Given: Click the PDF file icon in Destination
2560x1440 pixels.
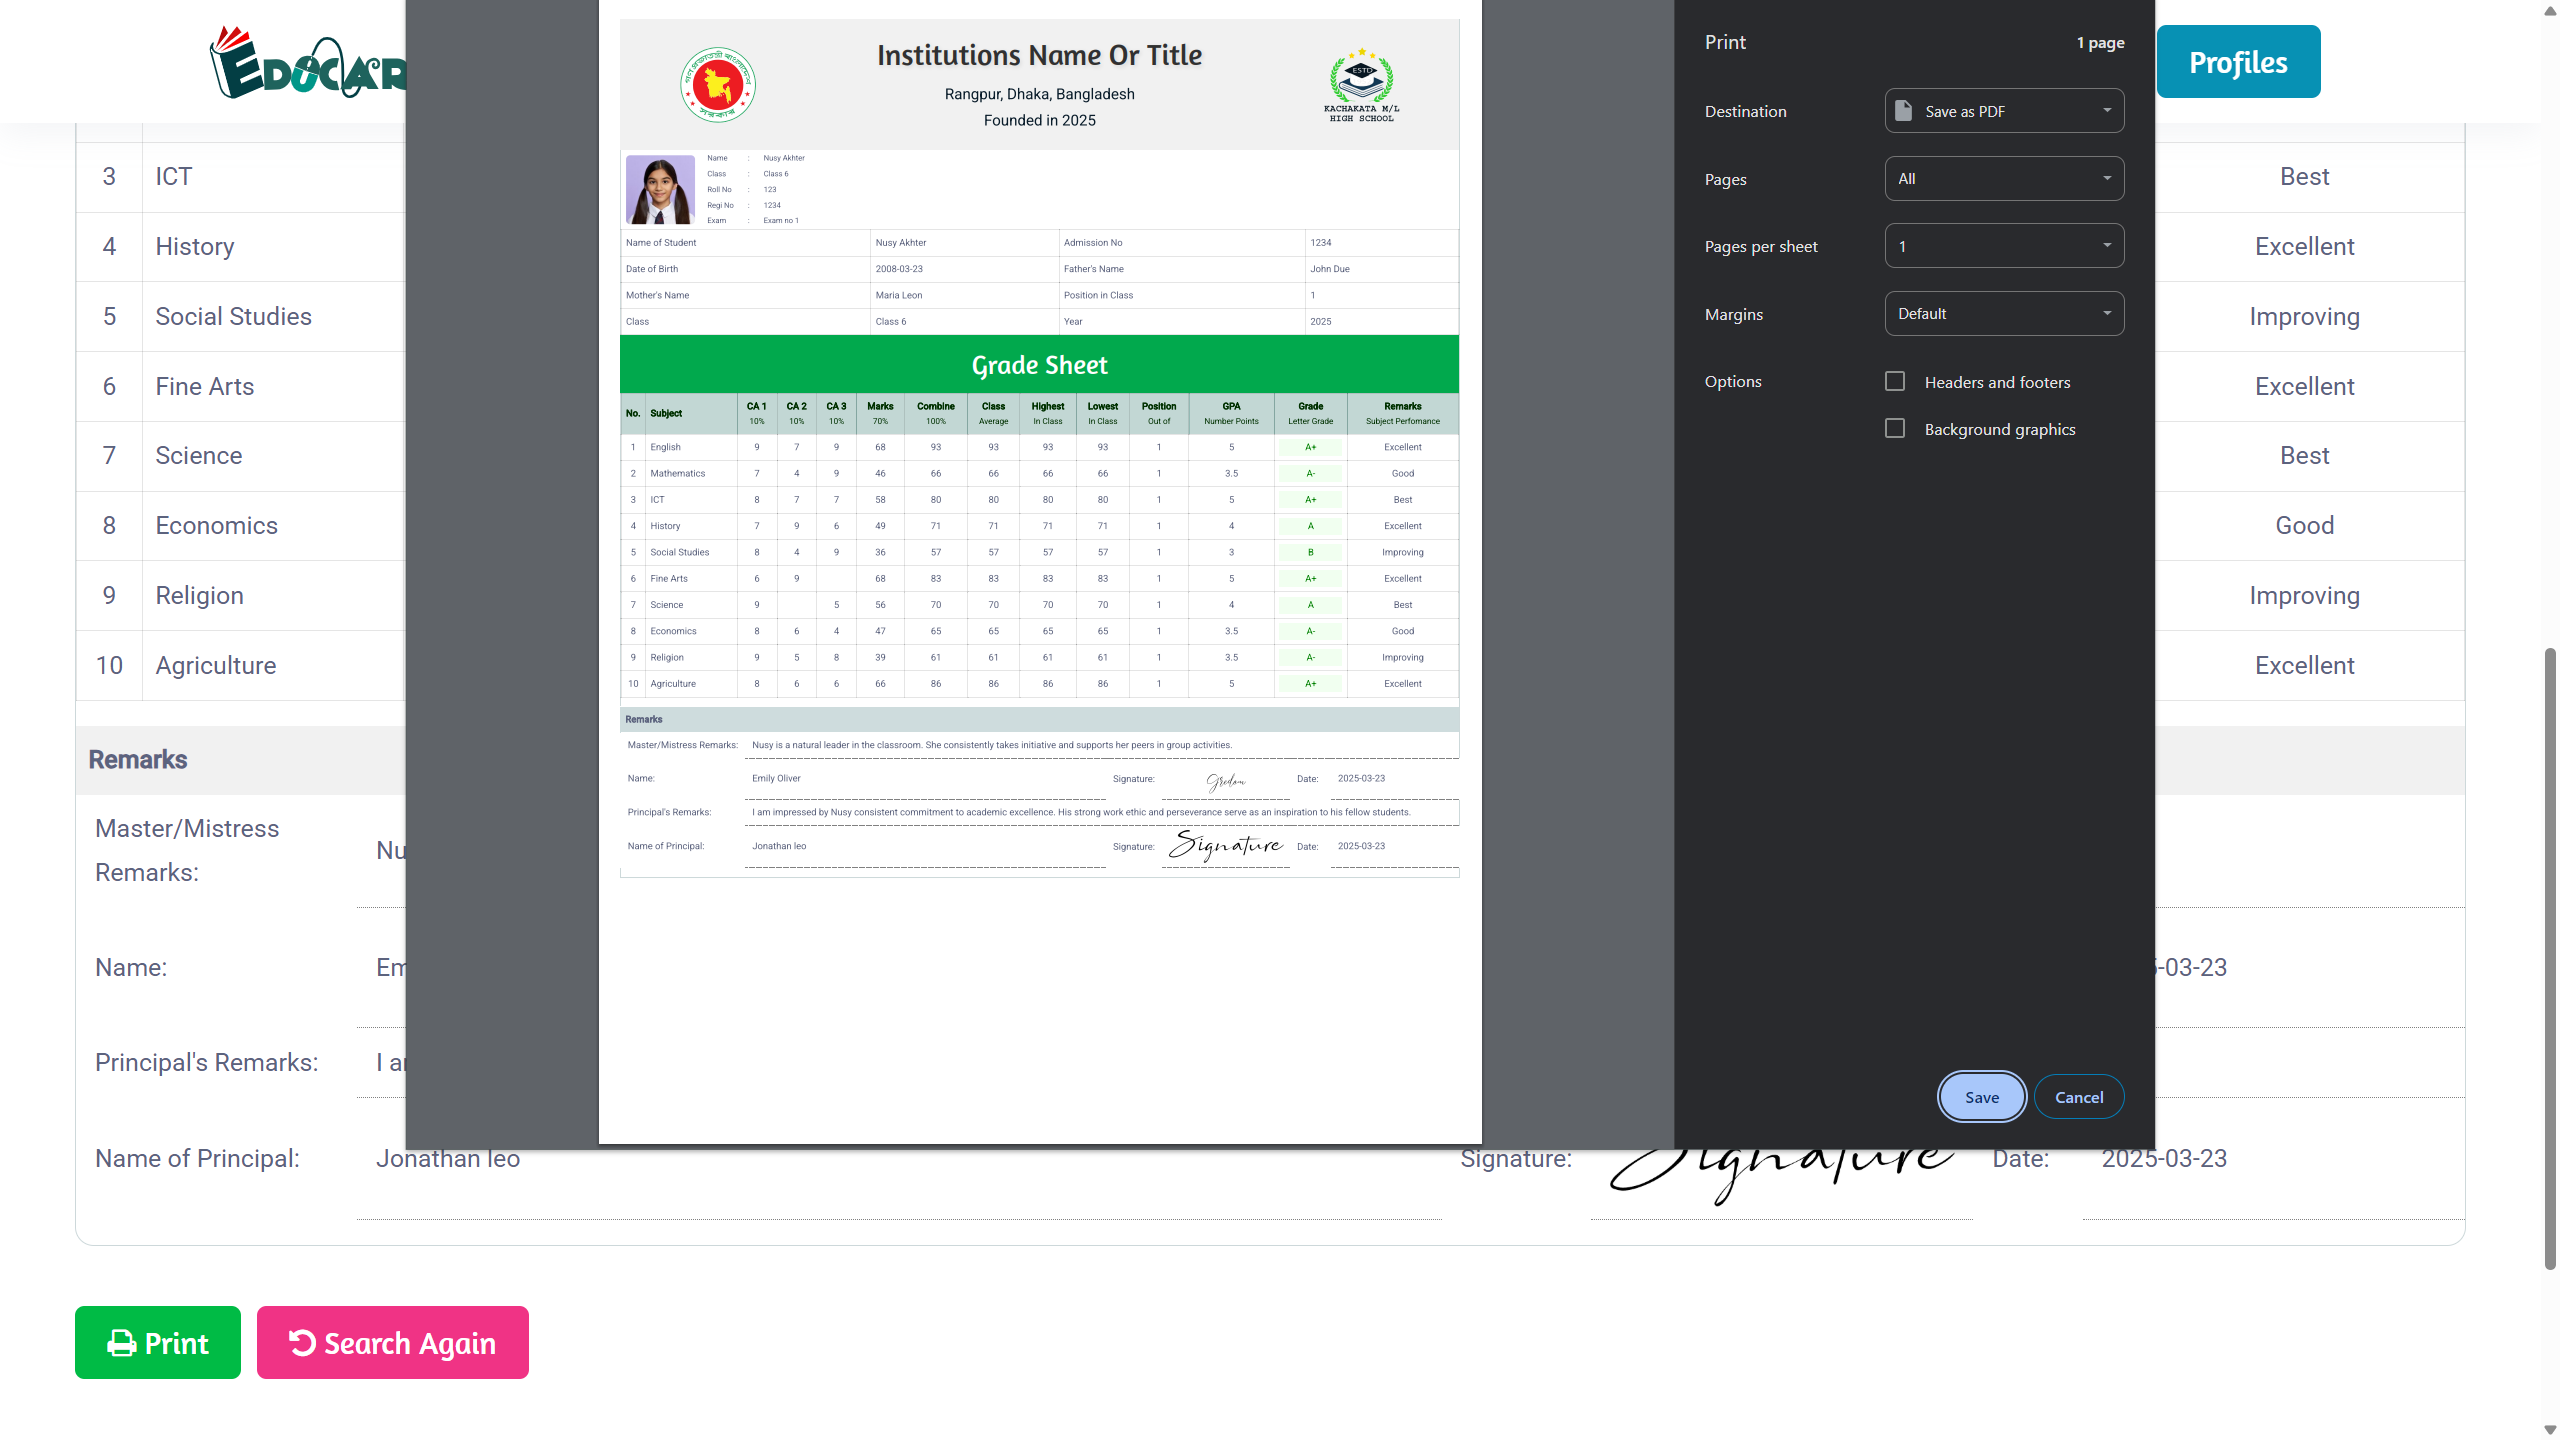Looking at the screenshot, I should tap(1904, 111).
